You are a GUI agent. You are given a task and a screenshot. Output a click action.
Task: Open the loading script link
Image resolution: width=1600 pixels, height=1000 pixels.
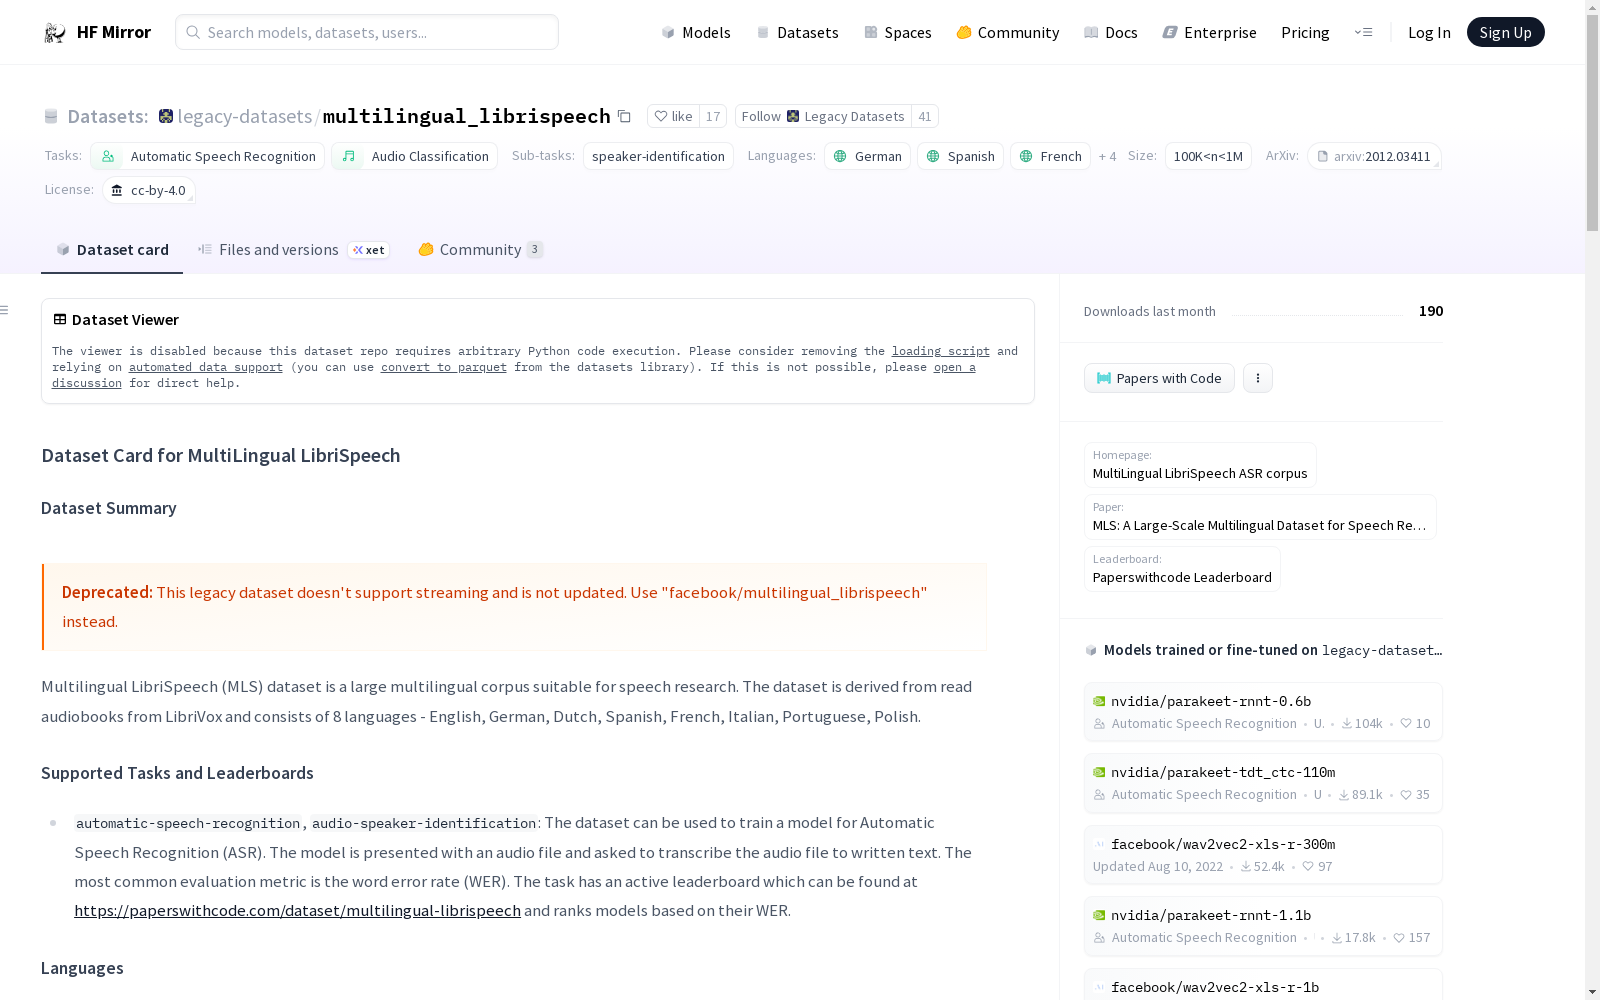coord(941,351)
